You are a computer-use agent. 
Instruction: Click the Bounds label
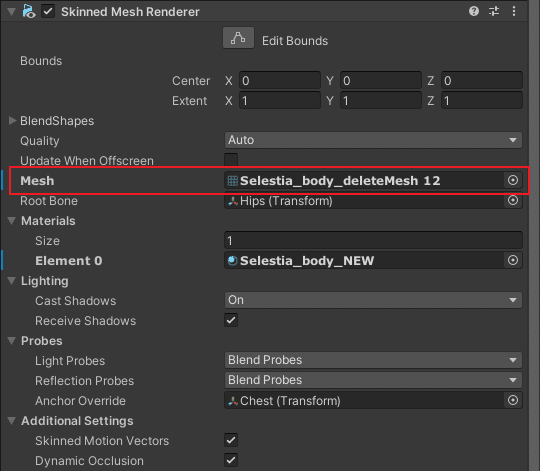coord(41,61)
